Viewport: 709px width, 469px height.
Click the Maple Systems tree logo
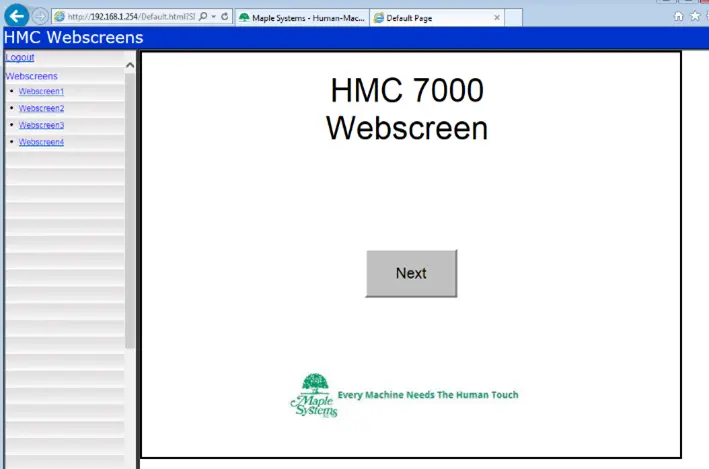[314, 395]
